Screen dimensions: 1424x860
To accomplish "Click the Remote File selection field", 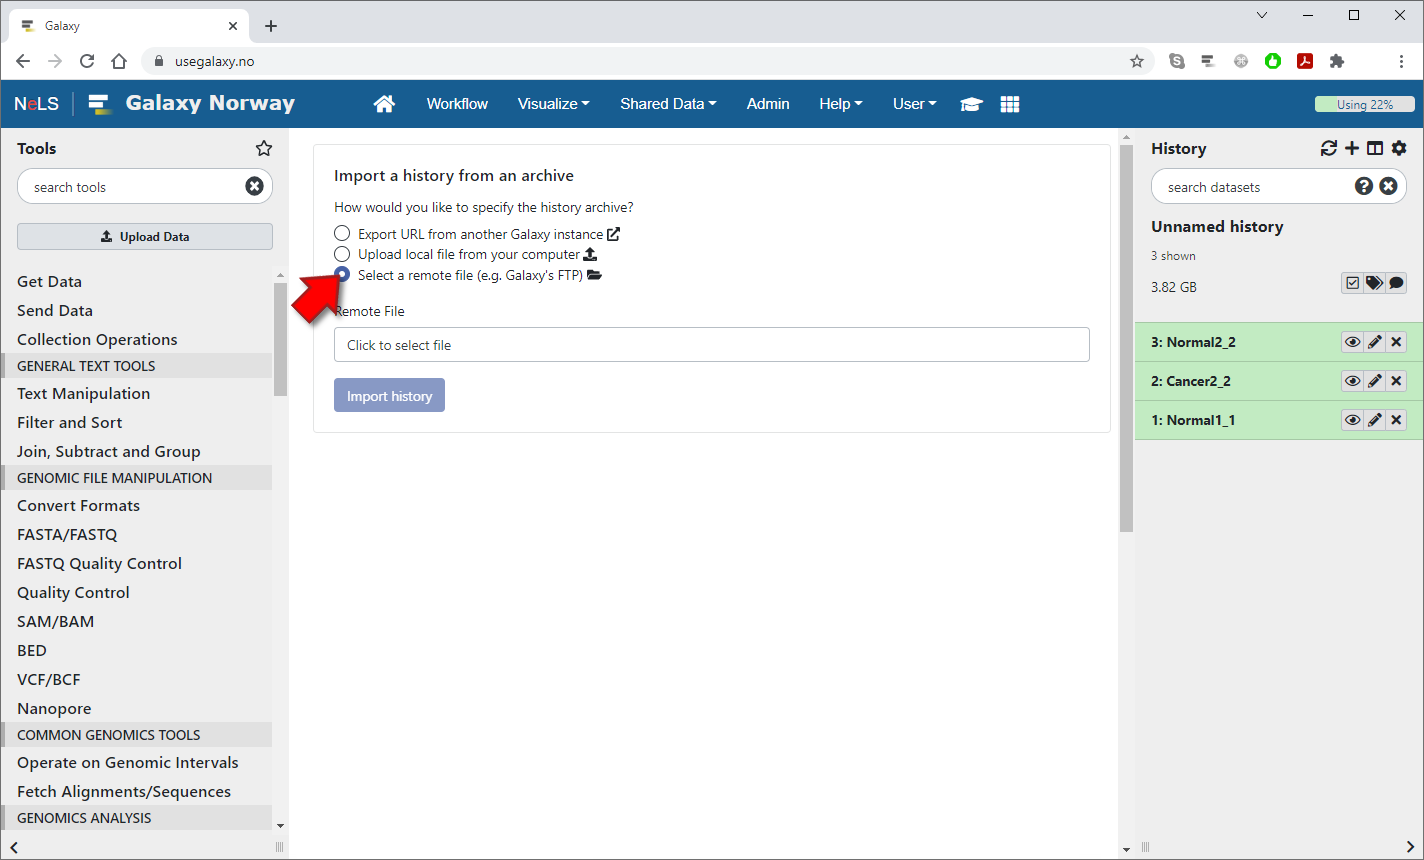I will (x=711, y=345).
